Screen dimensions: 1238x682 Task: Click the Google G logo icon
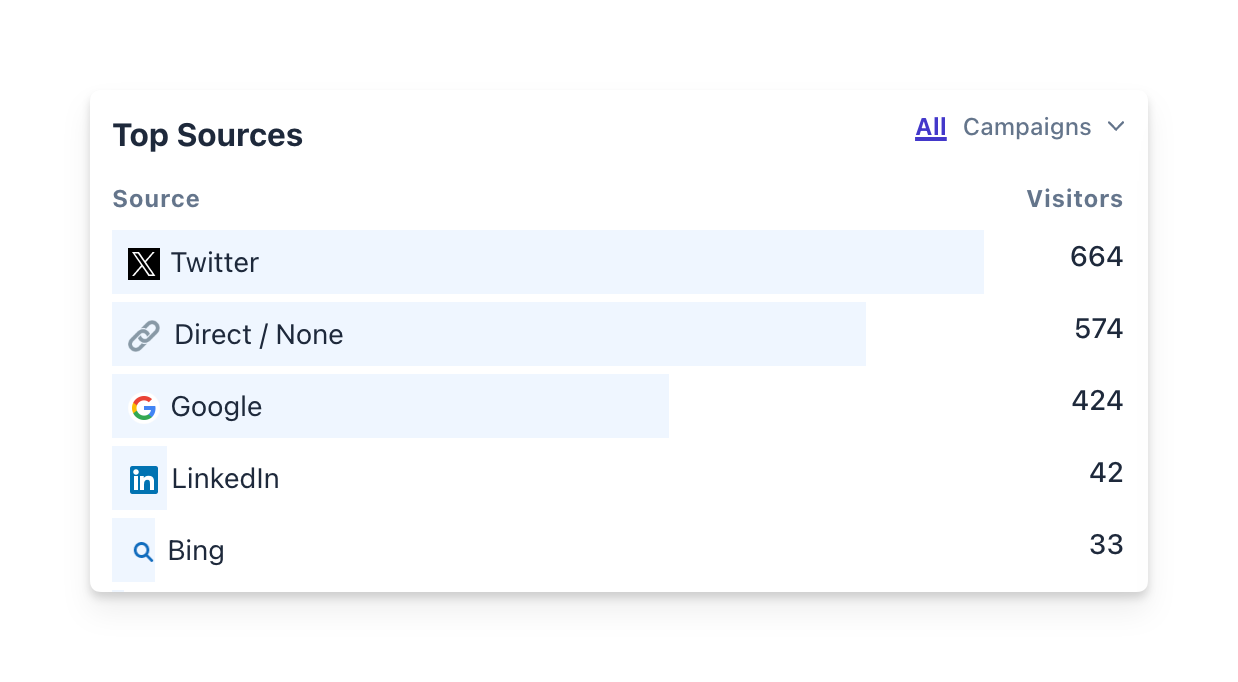coord(144,408)
